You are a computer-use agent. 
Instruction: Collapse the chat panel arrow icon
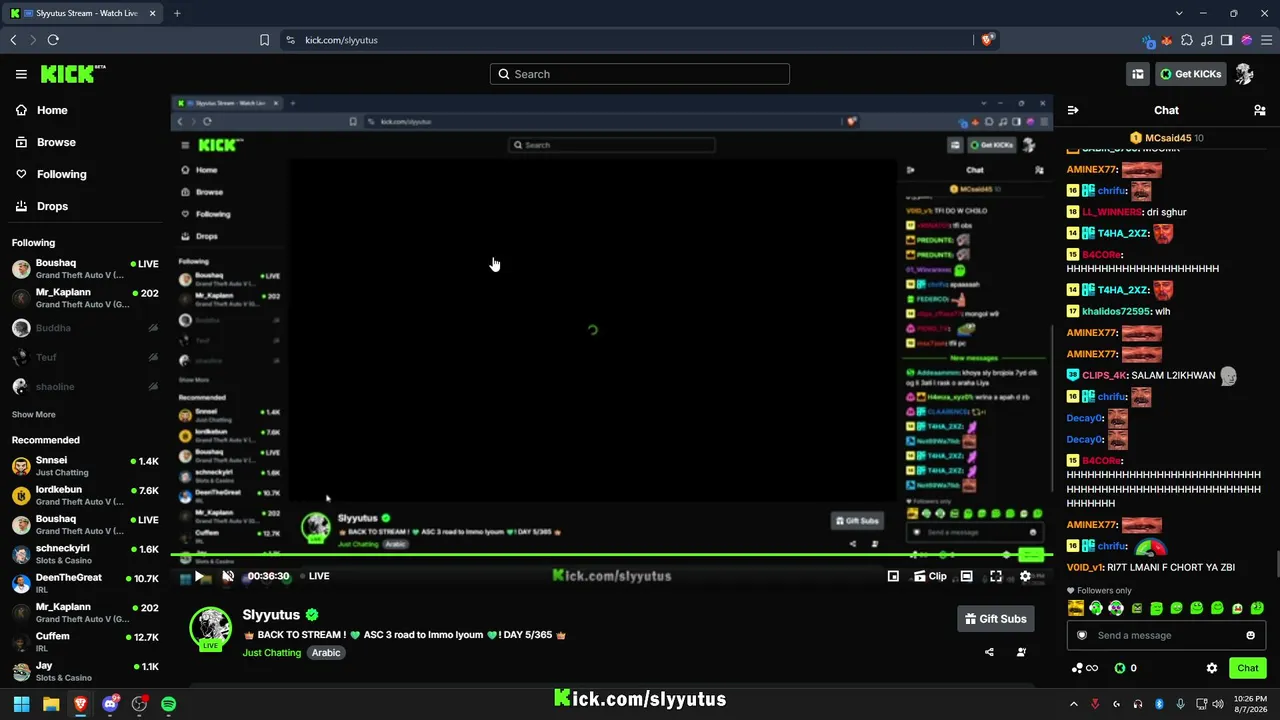point(1073,110)
